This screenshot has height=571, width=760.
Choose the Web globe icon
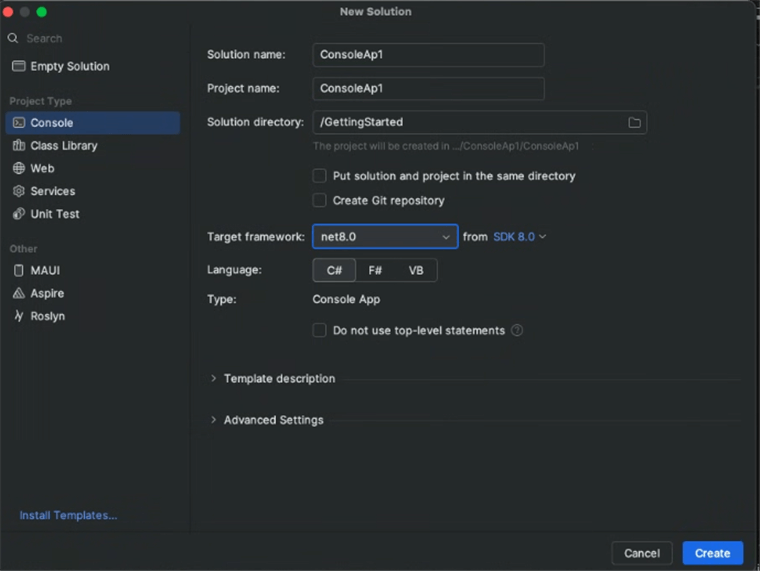pos(19,169)
